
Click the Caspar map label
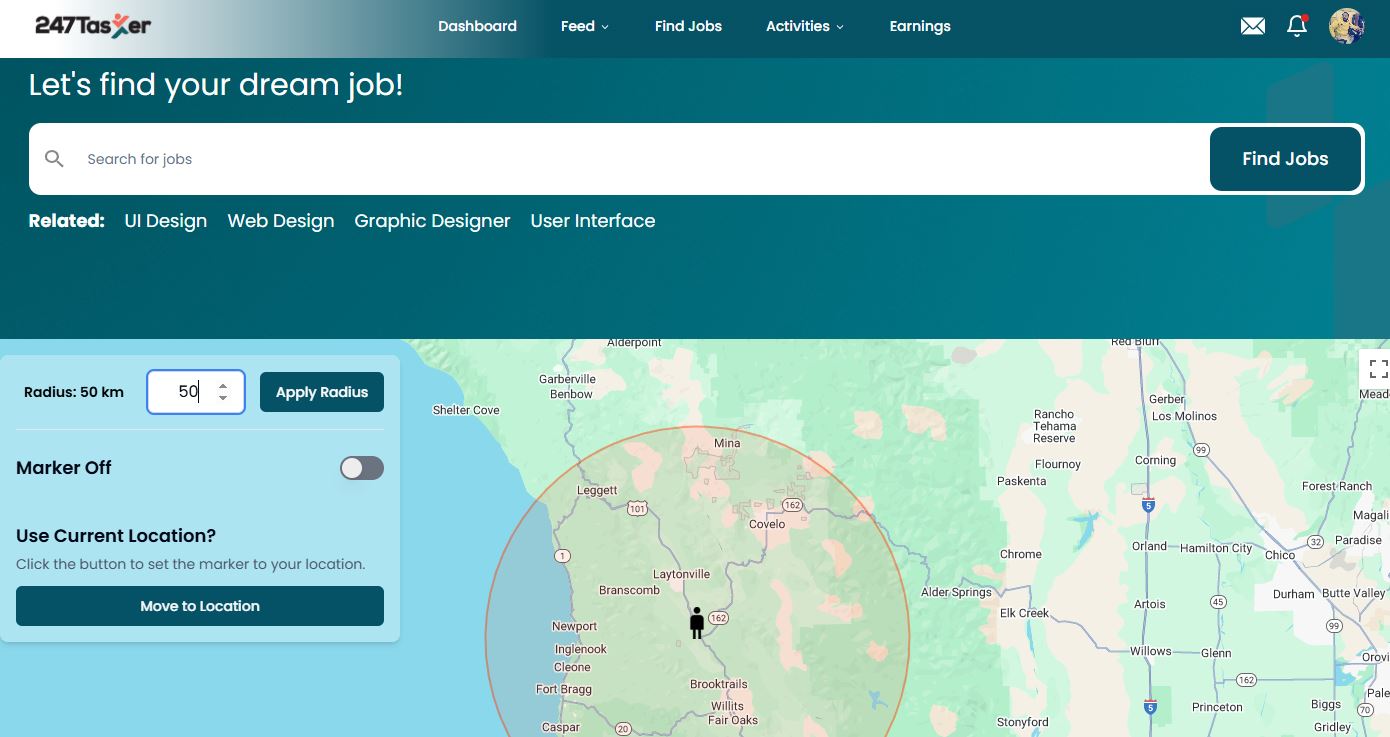pyautogui.click(x=560, y=728)
